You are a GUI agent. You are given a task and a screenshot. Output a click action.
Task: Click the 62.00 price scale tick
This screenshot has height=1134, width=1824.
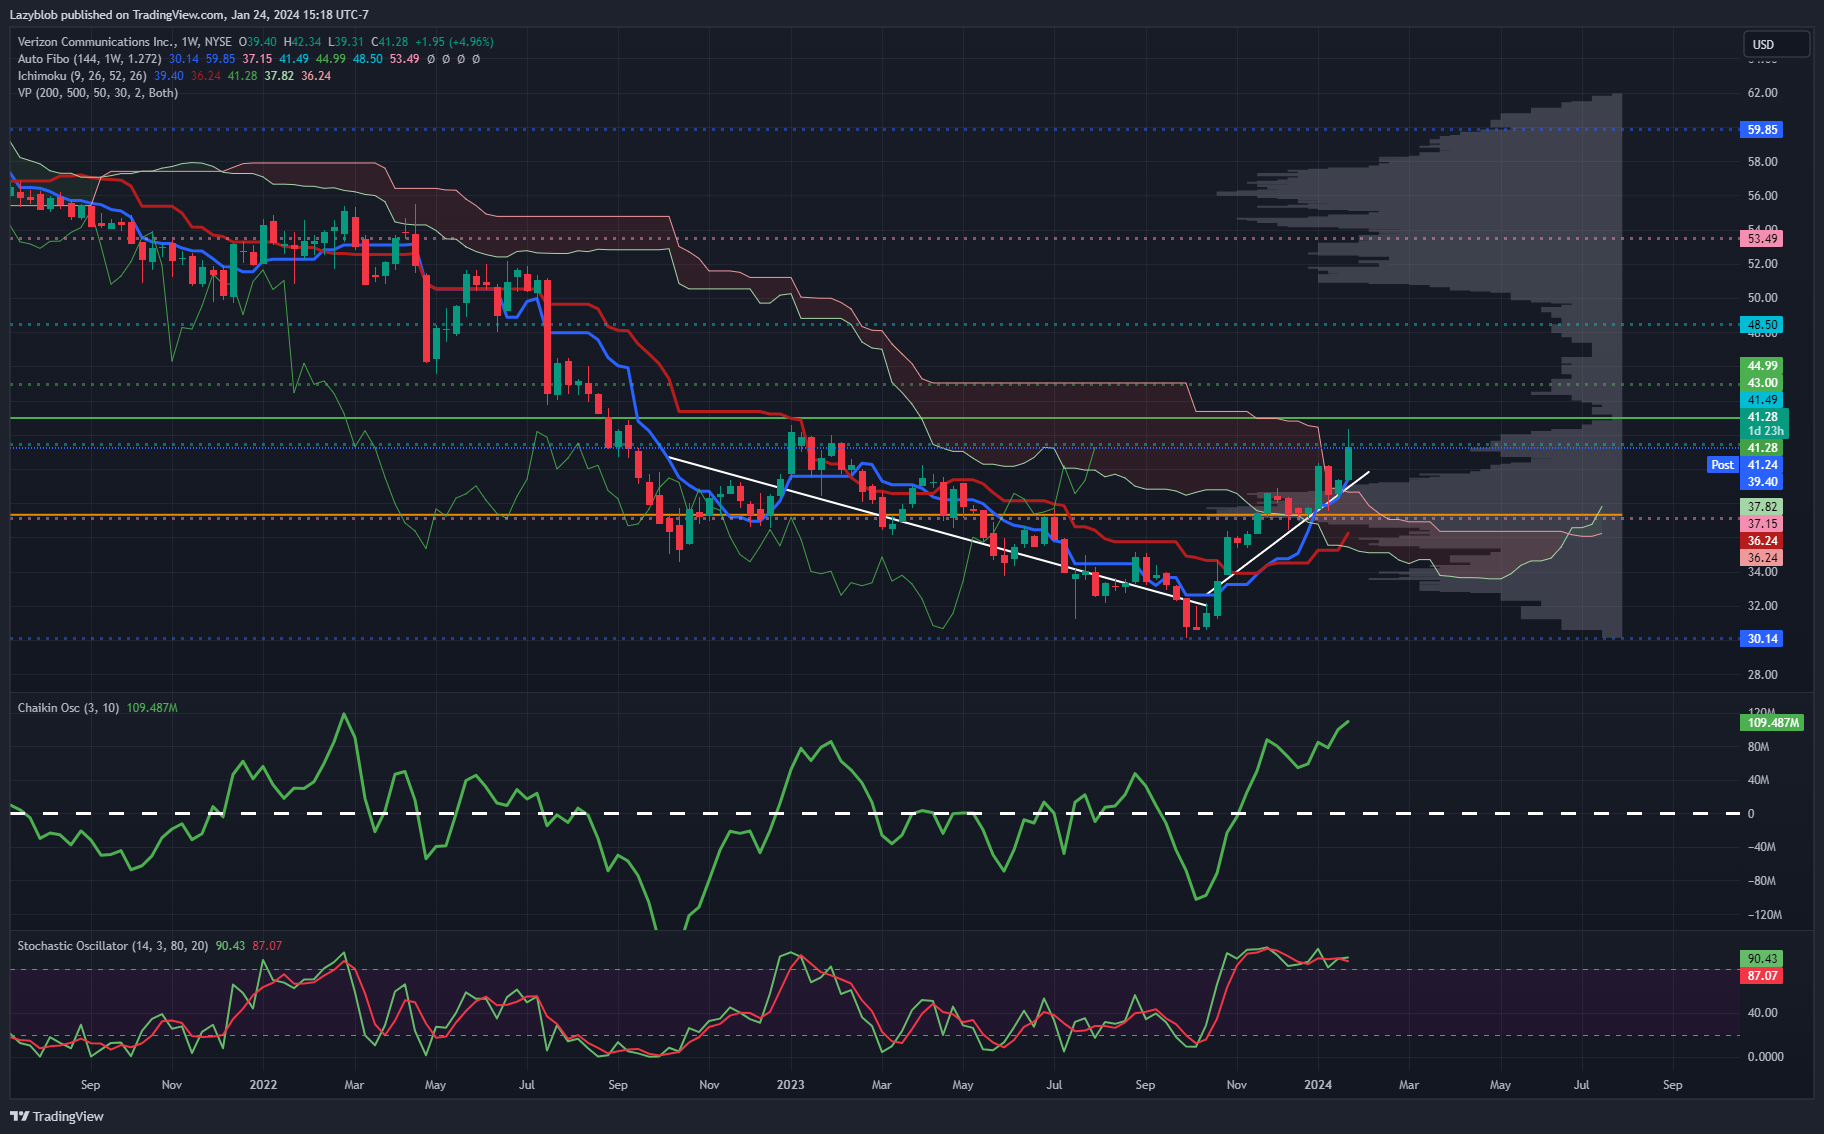[1762, 93]
